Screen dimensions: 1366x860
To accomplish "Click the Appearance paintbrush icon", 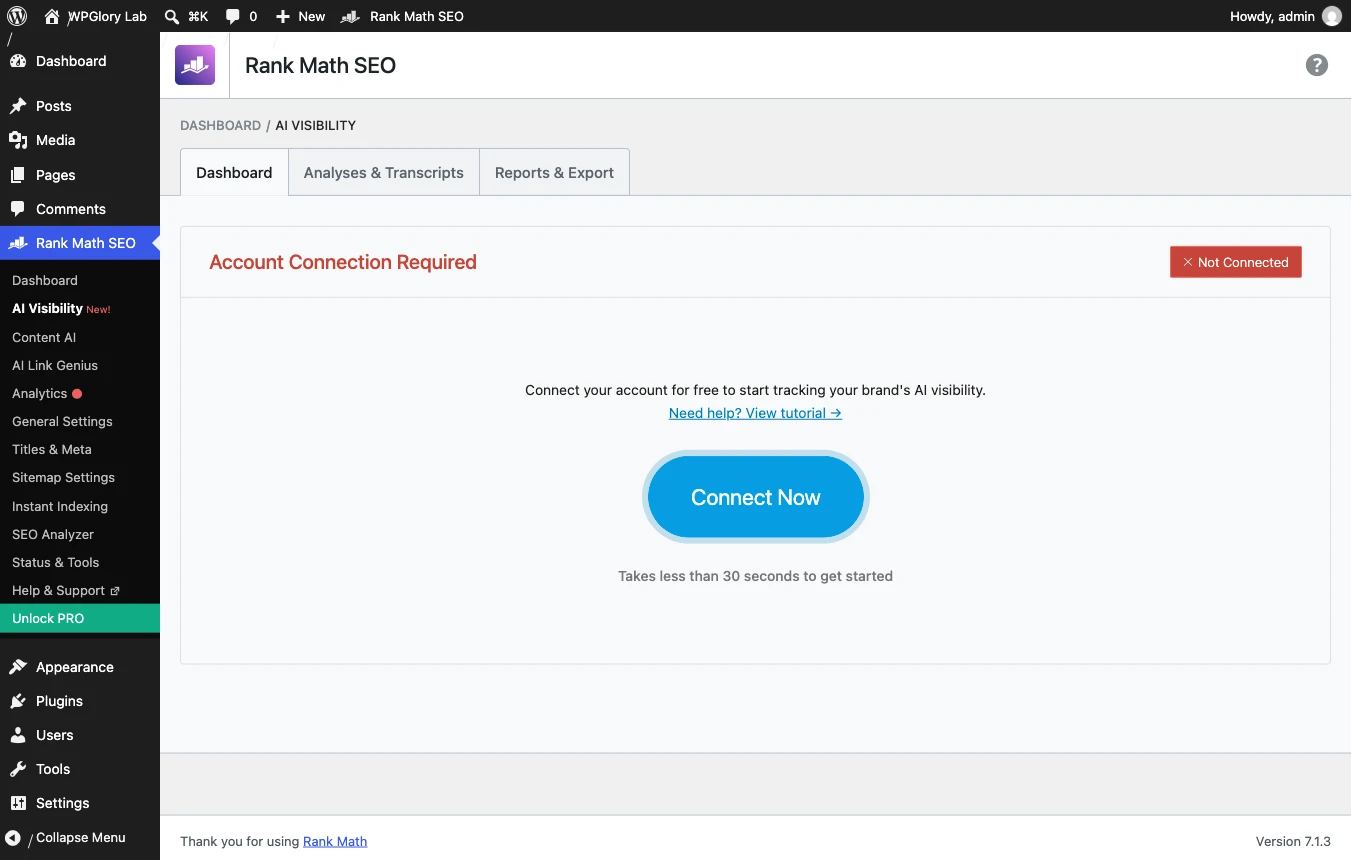I will point(18,667).
